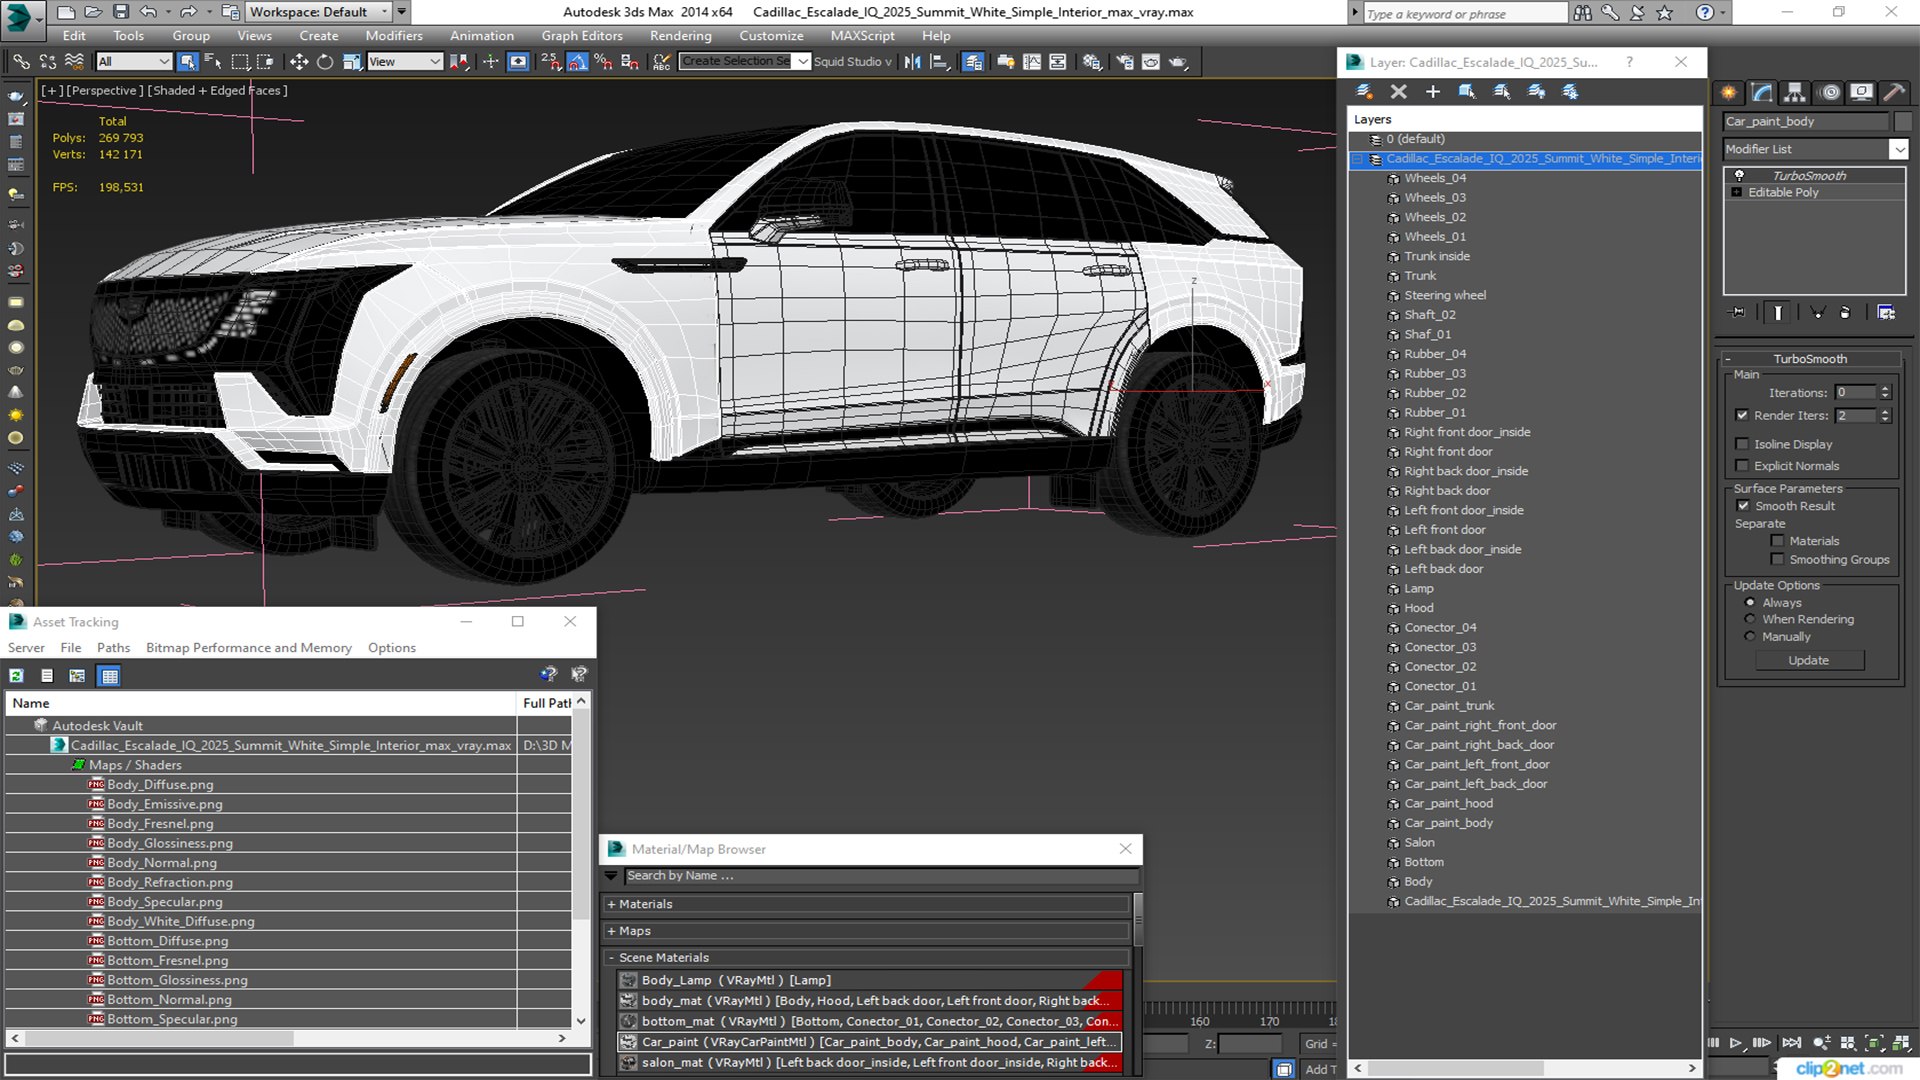
Task: Activate the Select Object tool
Action: click(187, 62)
